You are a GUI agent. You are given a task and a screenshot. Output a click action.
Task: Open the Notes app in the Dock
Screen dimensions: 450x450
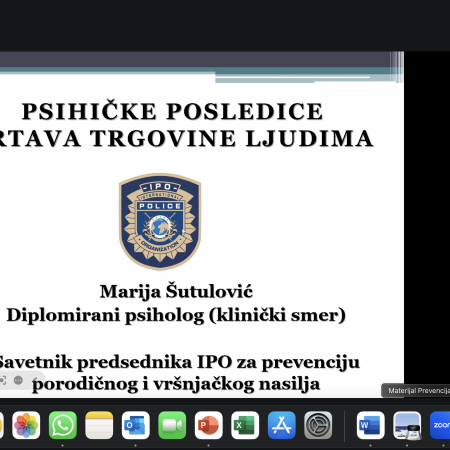tap(99, 425)
